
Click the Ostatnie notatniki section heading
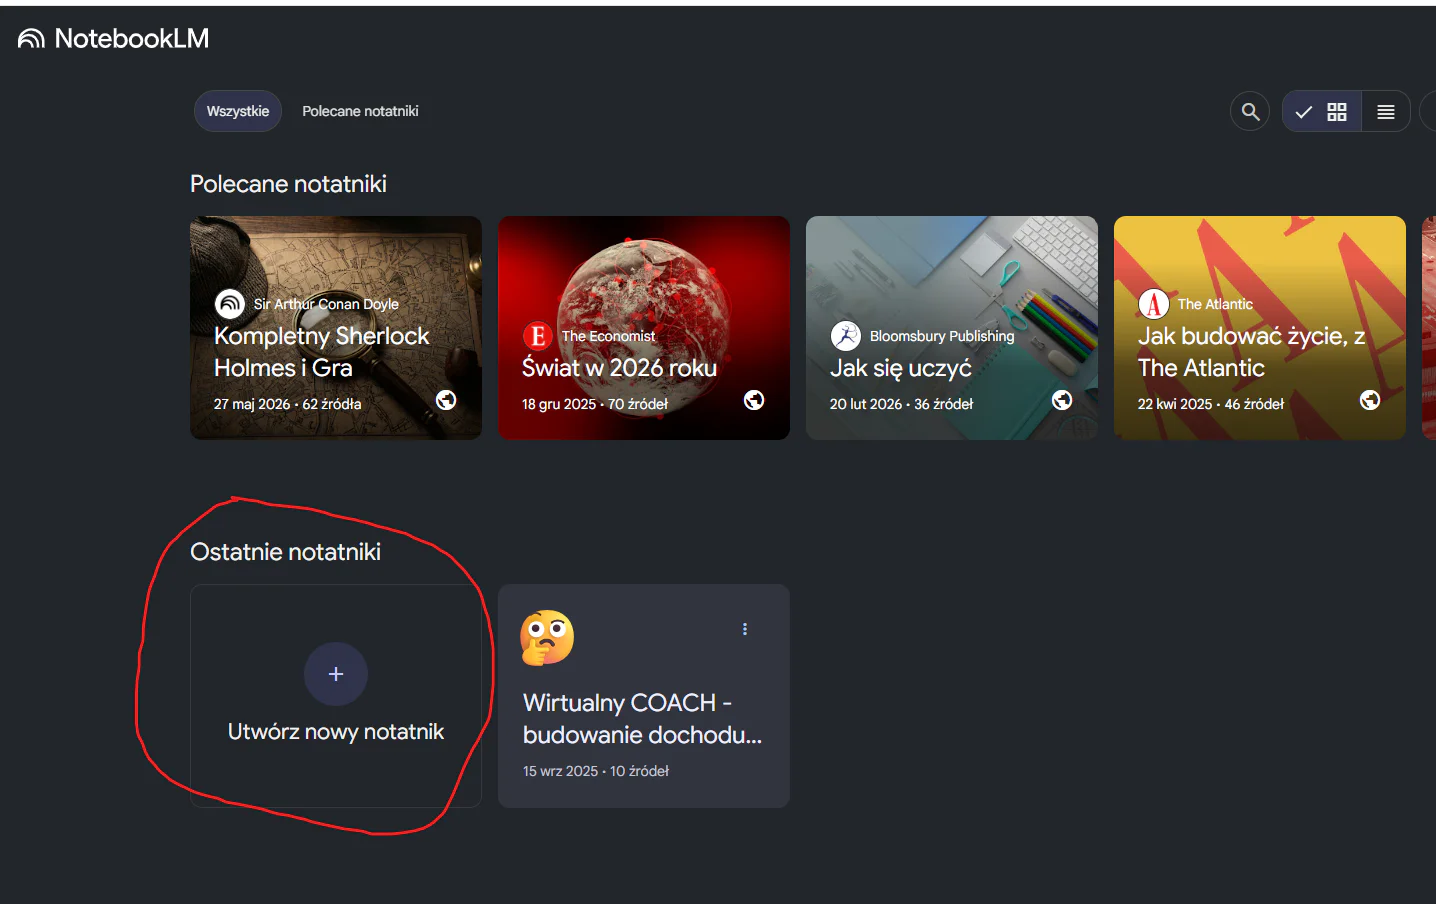point(285,552)
